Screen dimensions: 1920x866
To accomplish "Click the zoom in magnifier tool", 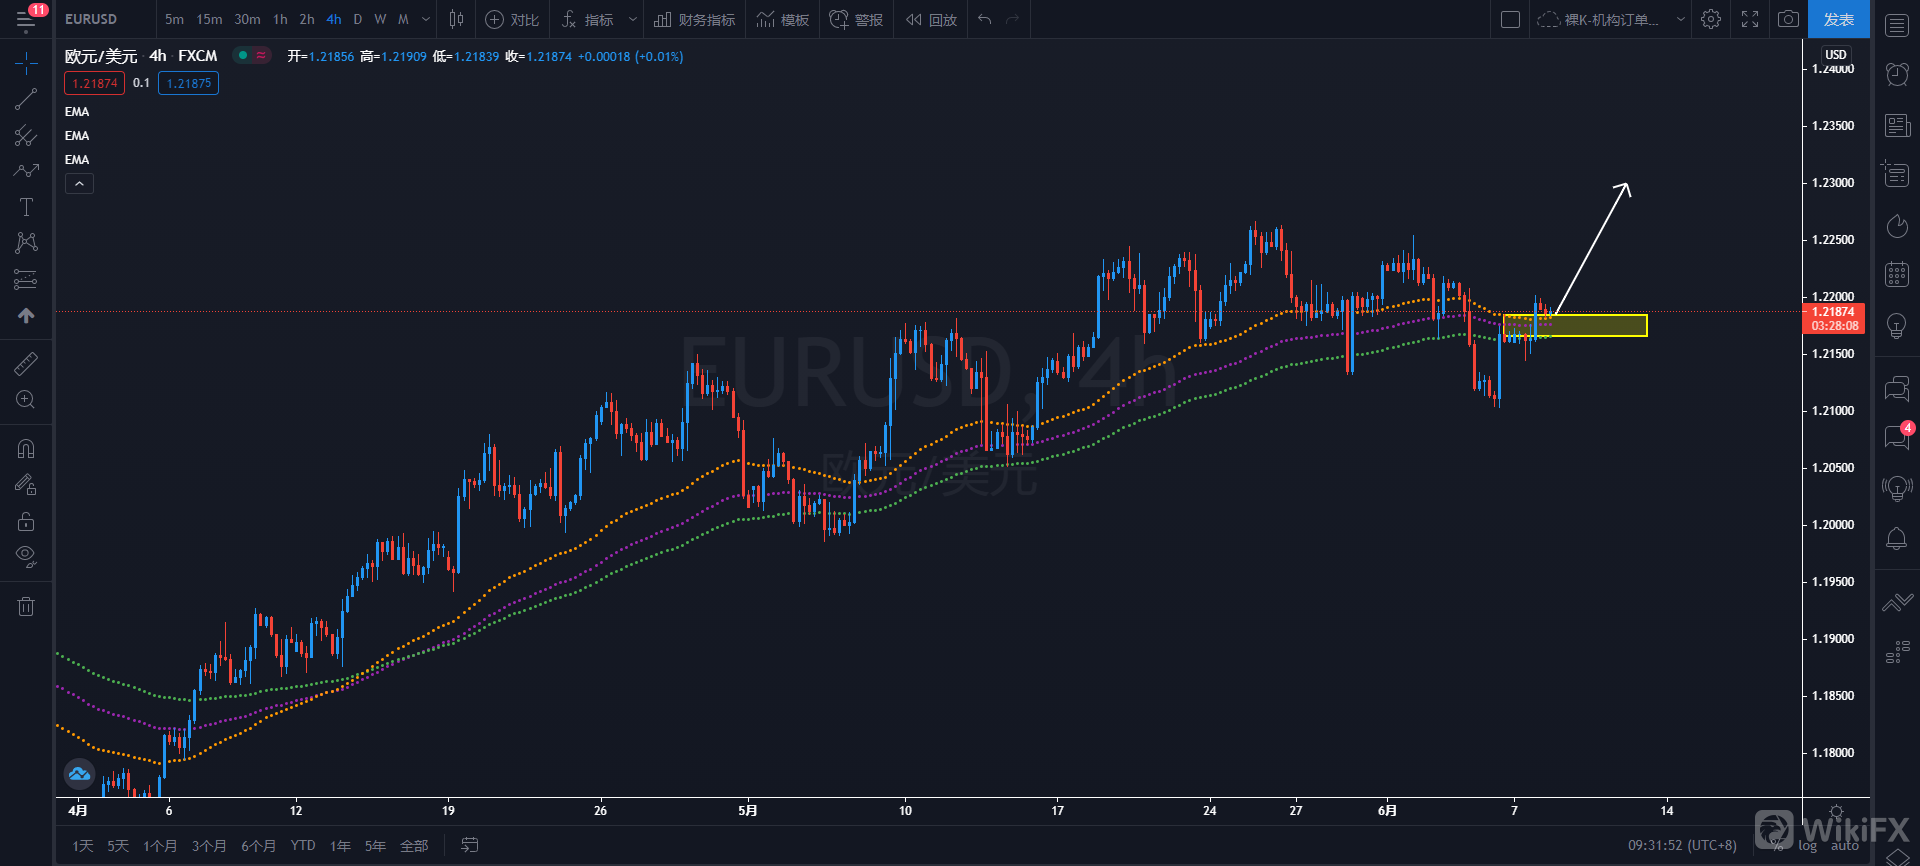I will 26,400.
